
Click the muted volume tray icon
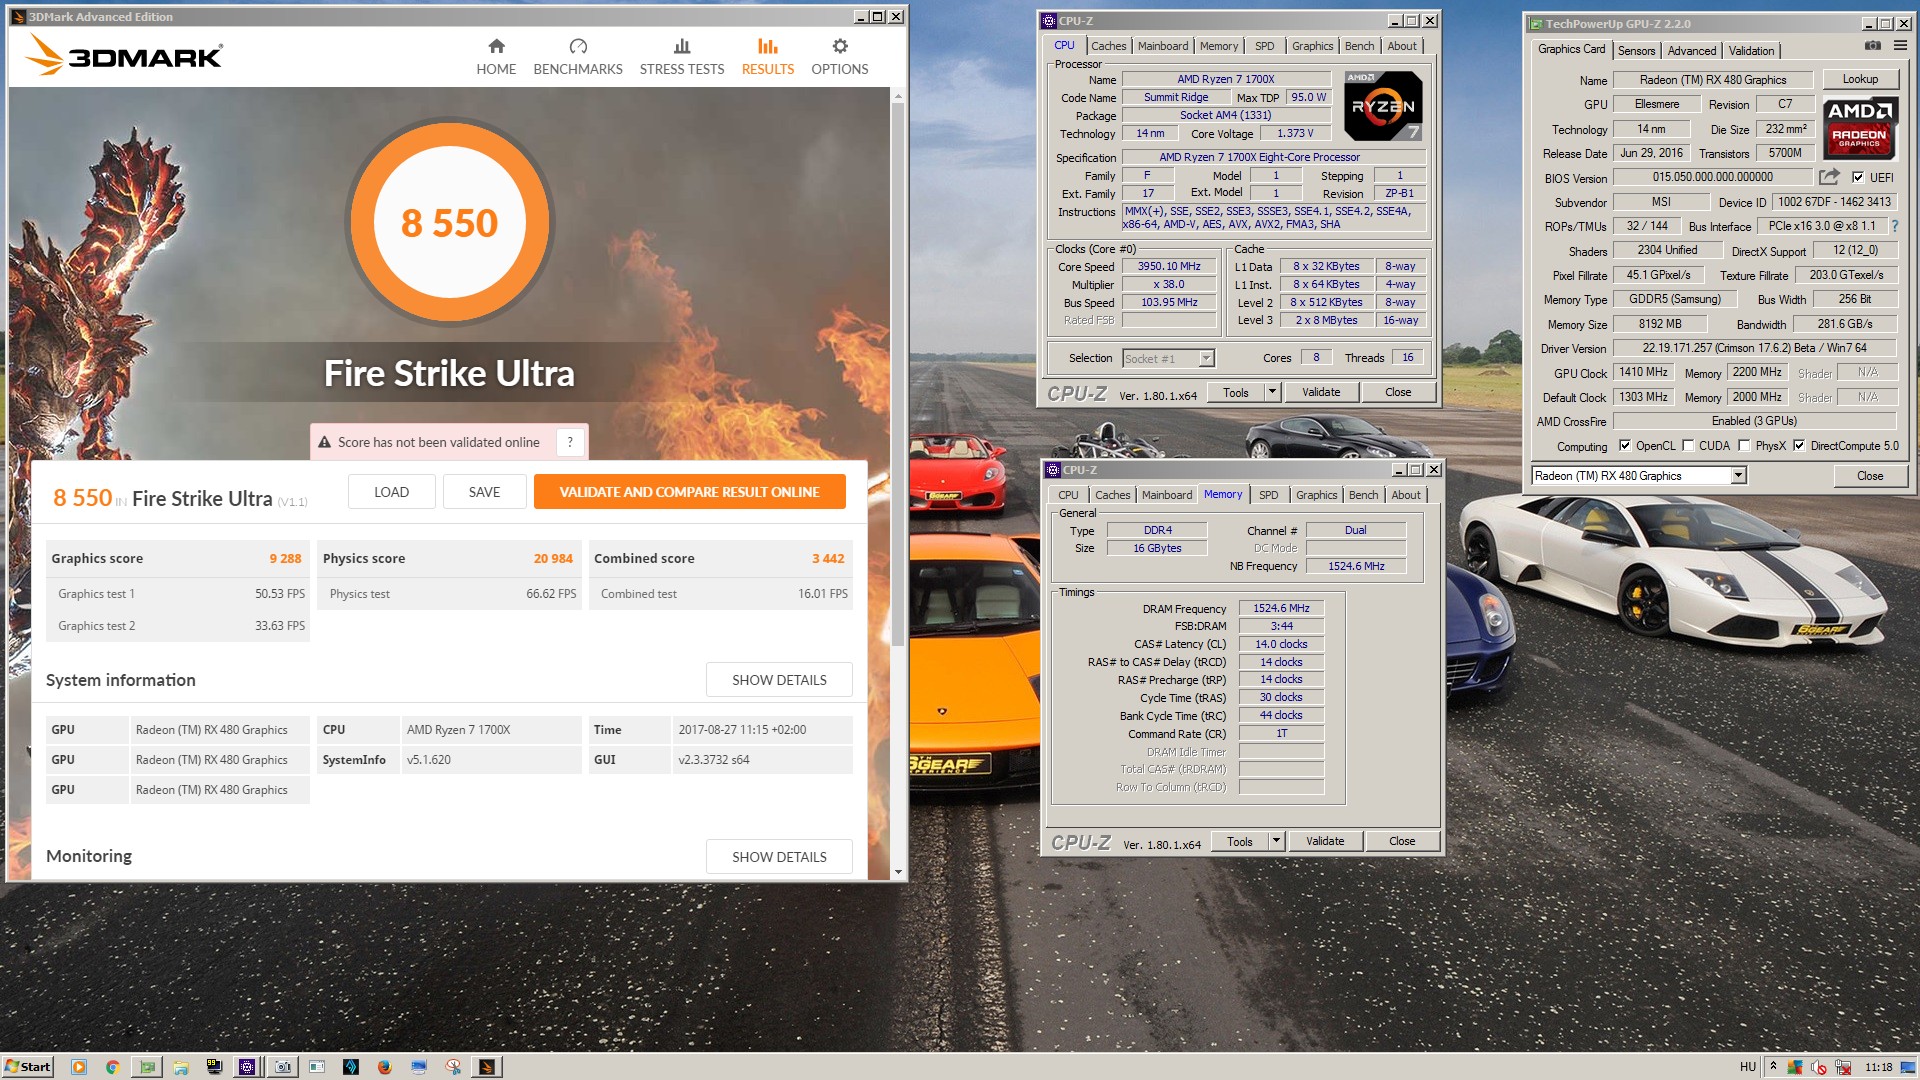point(1818,1067)
